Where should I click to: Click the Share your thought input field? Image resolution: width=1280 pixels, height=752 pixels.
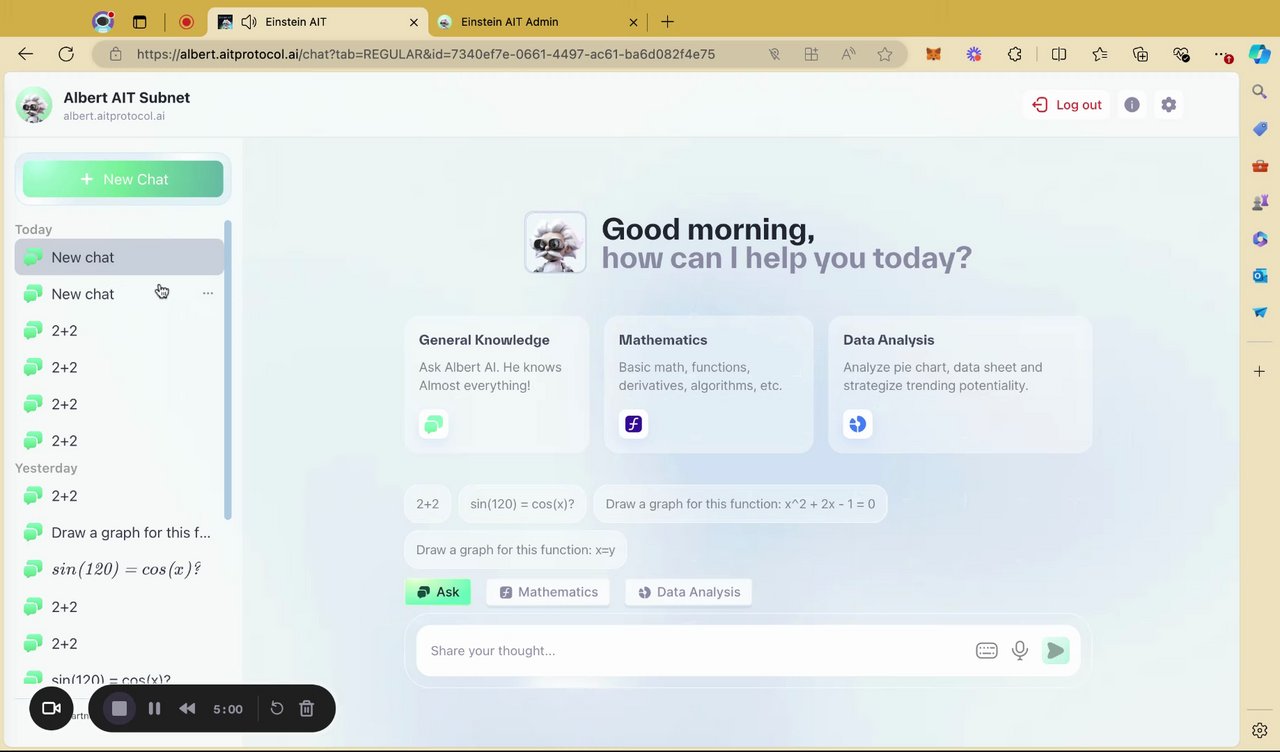[x=695, y=651]
